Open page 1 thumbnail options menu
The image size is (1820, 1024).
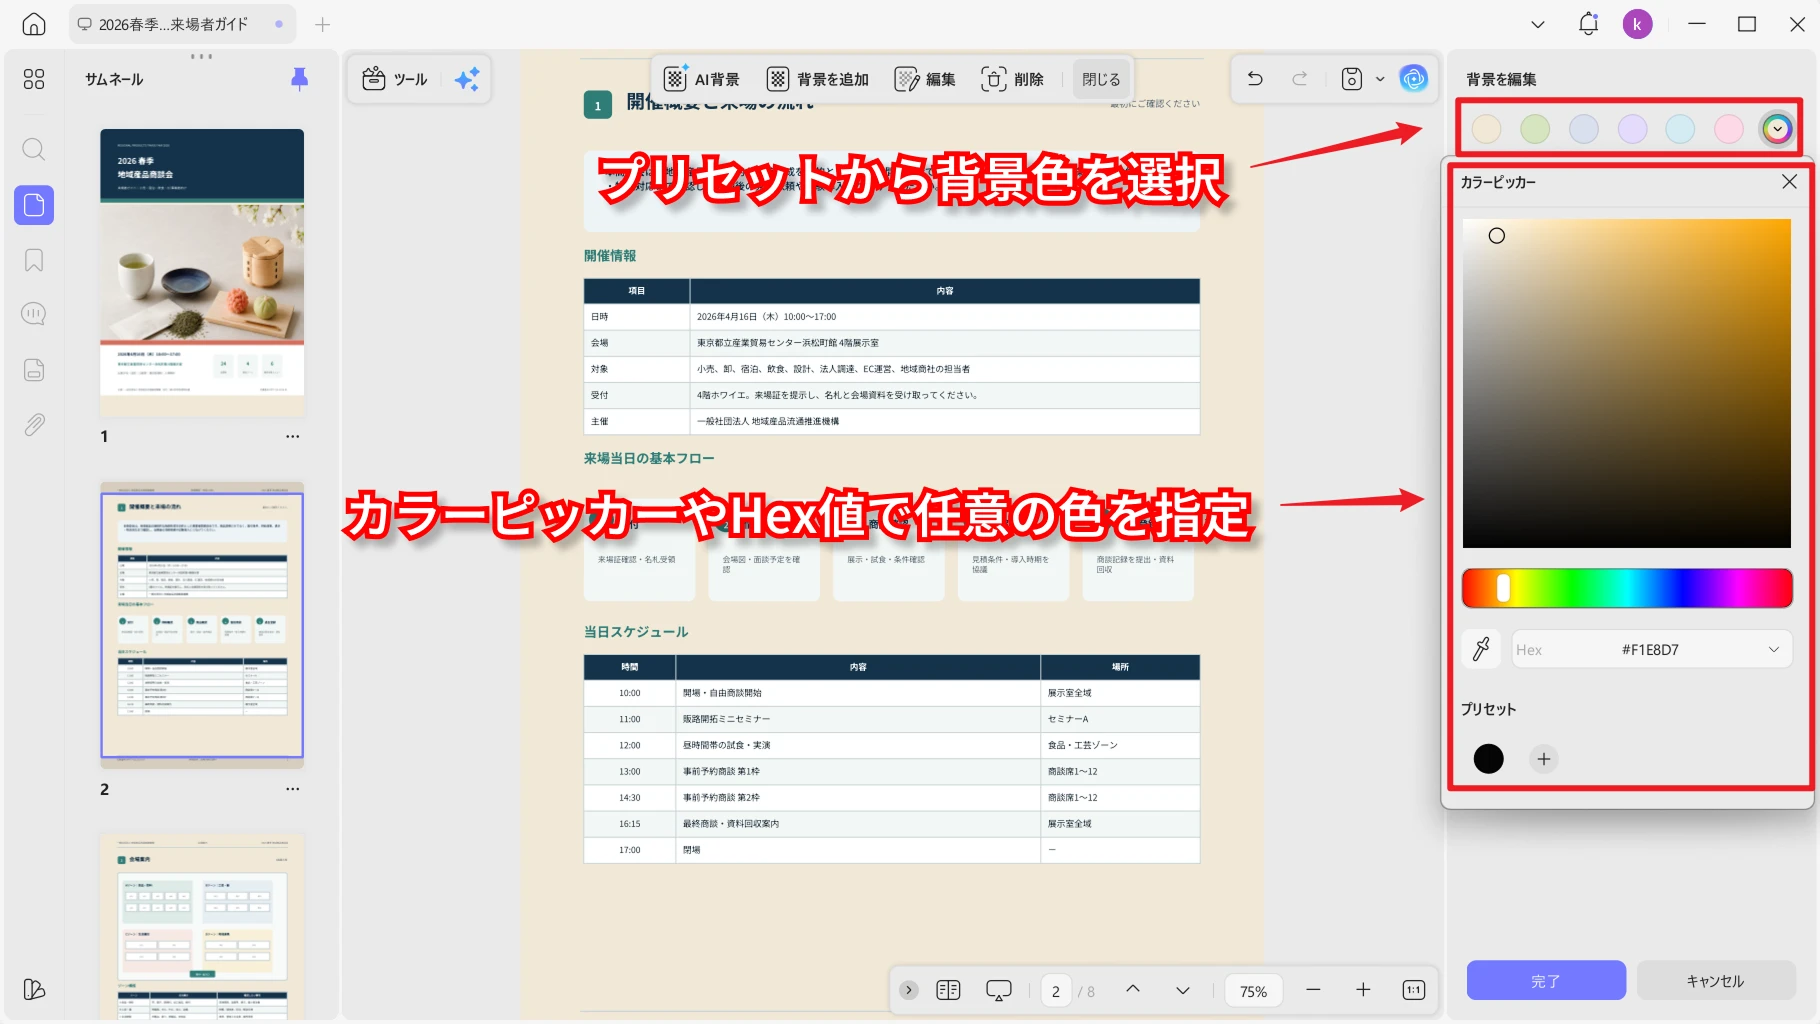(x=292, y=436)
